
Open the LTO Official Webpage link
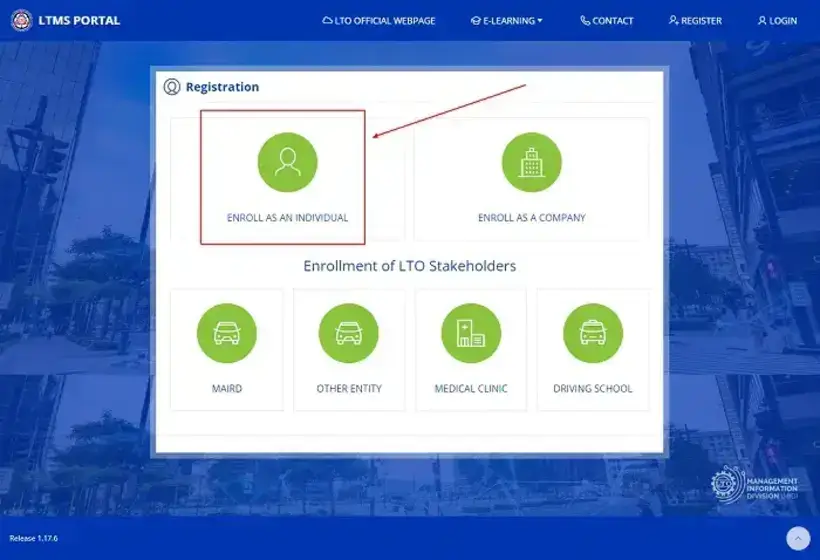(x=379, y=21)
